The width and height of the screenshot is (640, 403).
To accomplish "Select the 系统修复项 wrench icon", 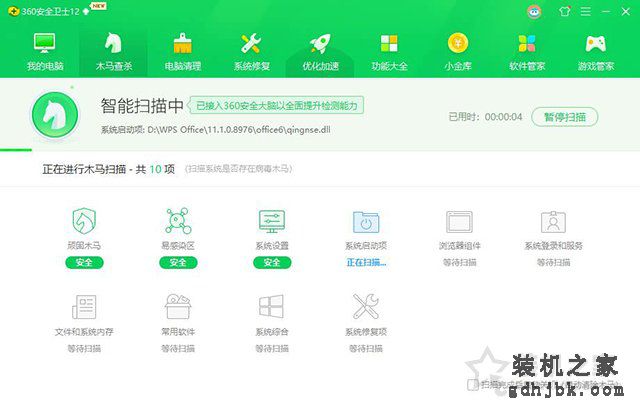I will 366,307.
